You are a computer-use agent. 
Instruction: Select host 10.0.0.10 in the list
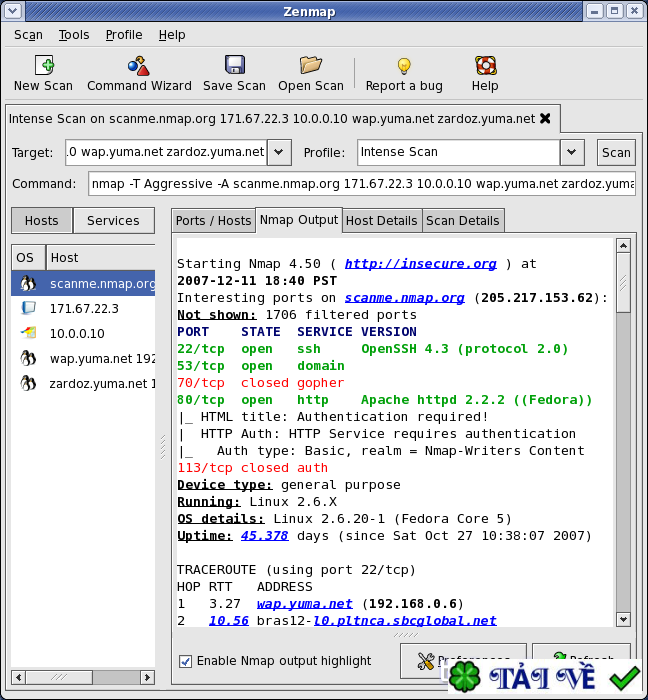(x=77, y=333)
